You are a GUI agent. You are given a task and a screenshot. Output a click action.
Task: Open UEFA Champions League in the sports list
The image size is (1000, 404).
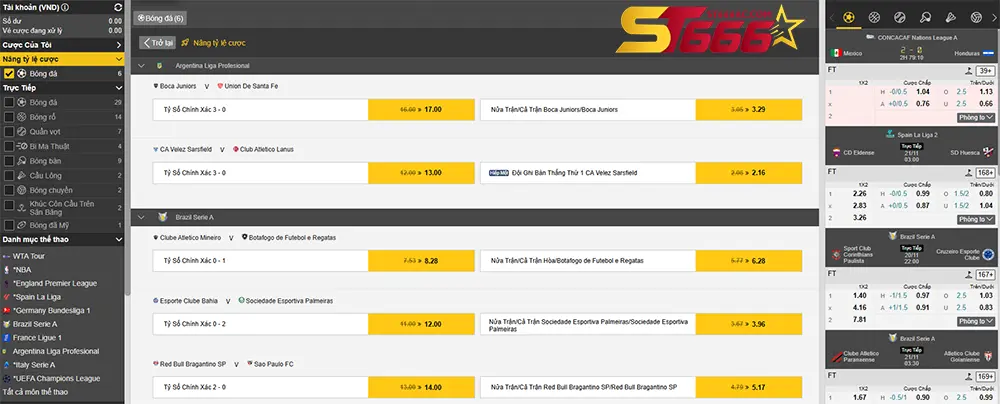56,378
